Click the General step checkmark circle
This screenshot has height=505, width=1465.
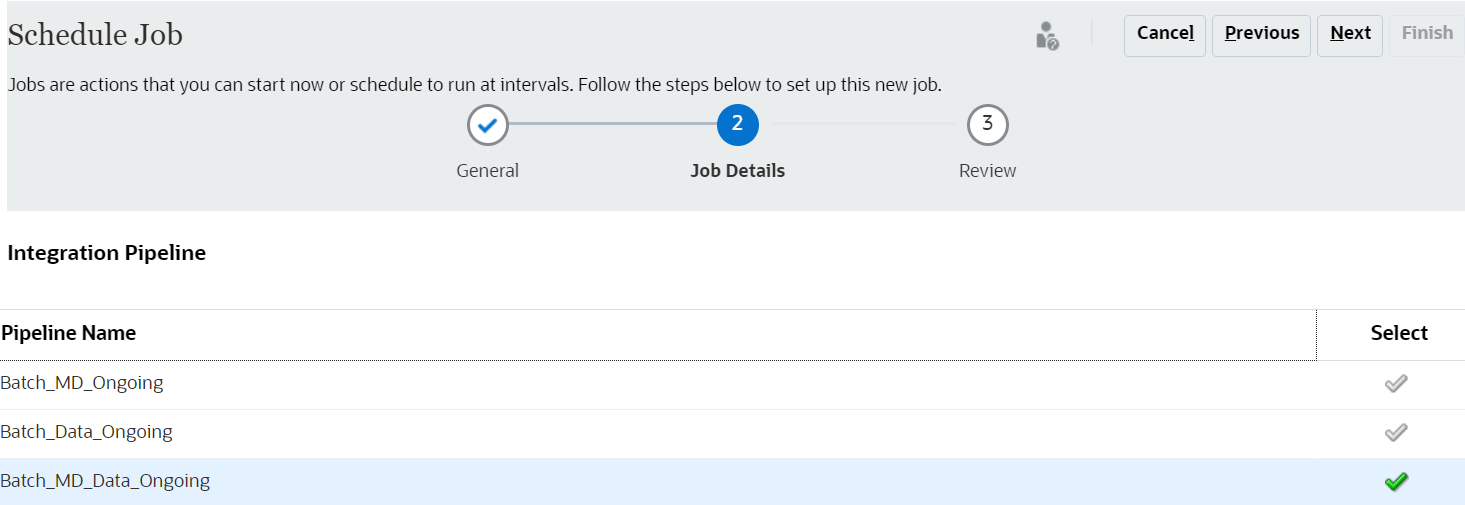tap(488, 125)
